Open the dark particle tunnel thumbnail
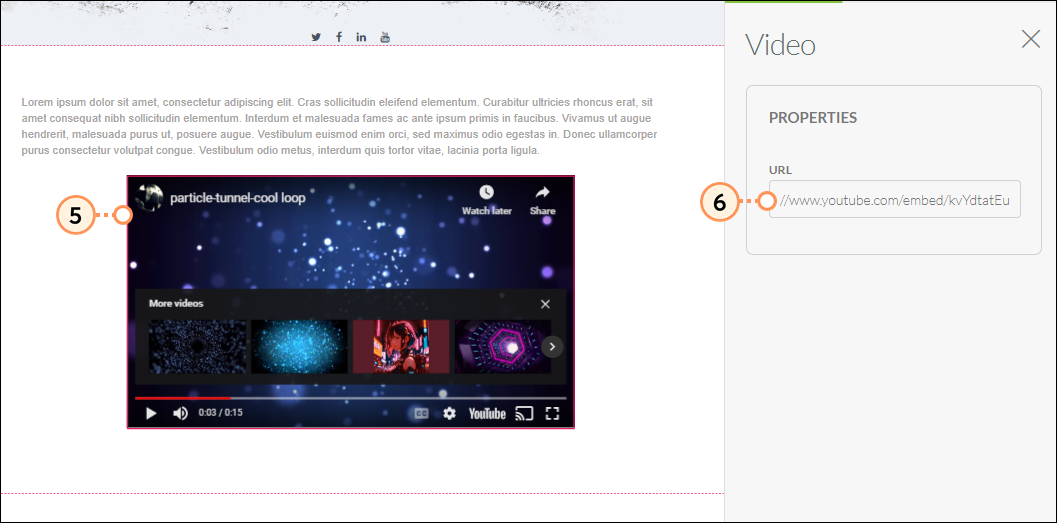 [197, 346]
